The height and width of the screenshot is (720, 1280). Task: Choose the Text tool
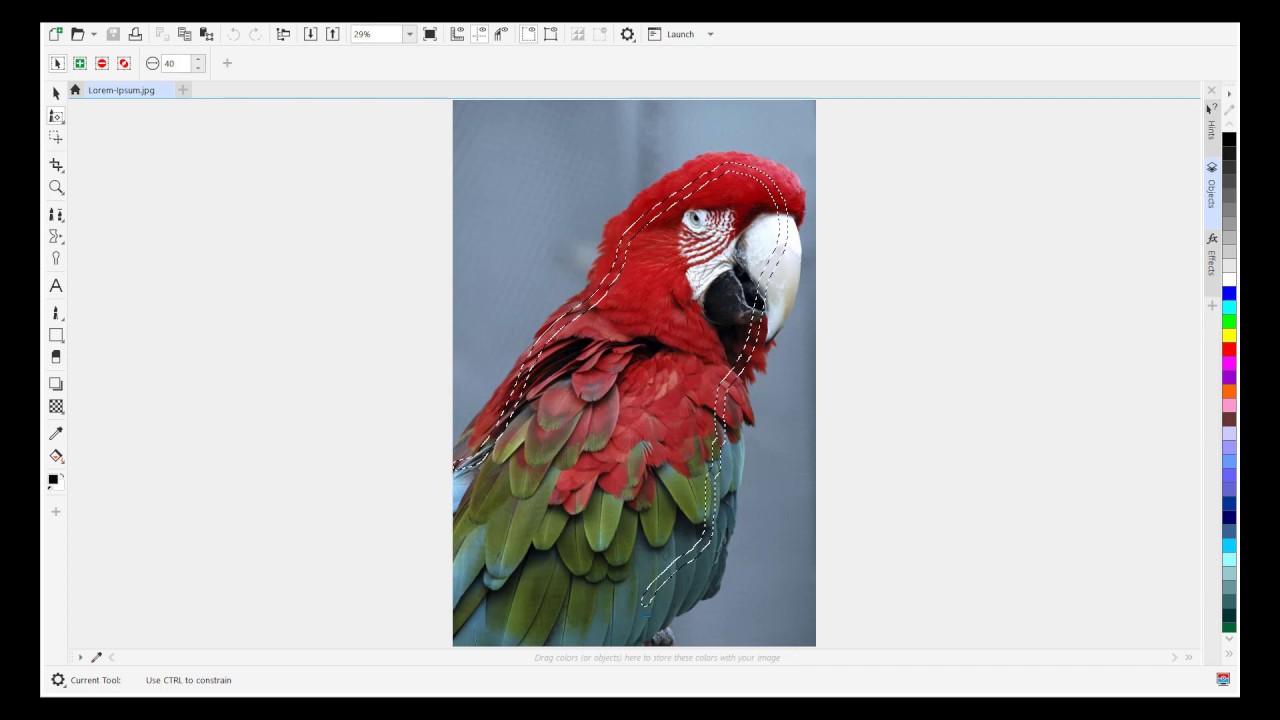[x=56, y=286]
